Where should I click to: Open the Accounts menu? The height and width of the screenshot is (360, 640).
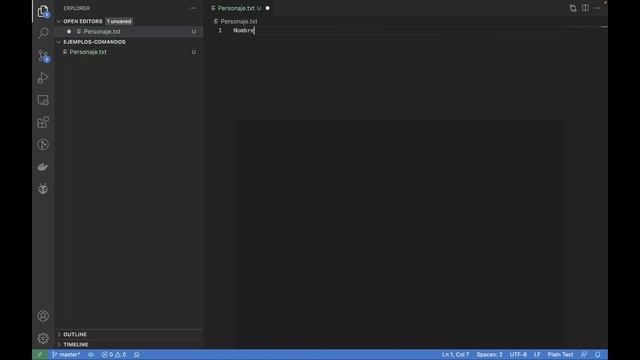(x=43, y=316)
